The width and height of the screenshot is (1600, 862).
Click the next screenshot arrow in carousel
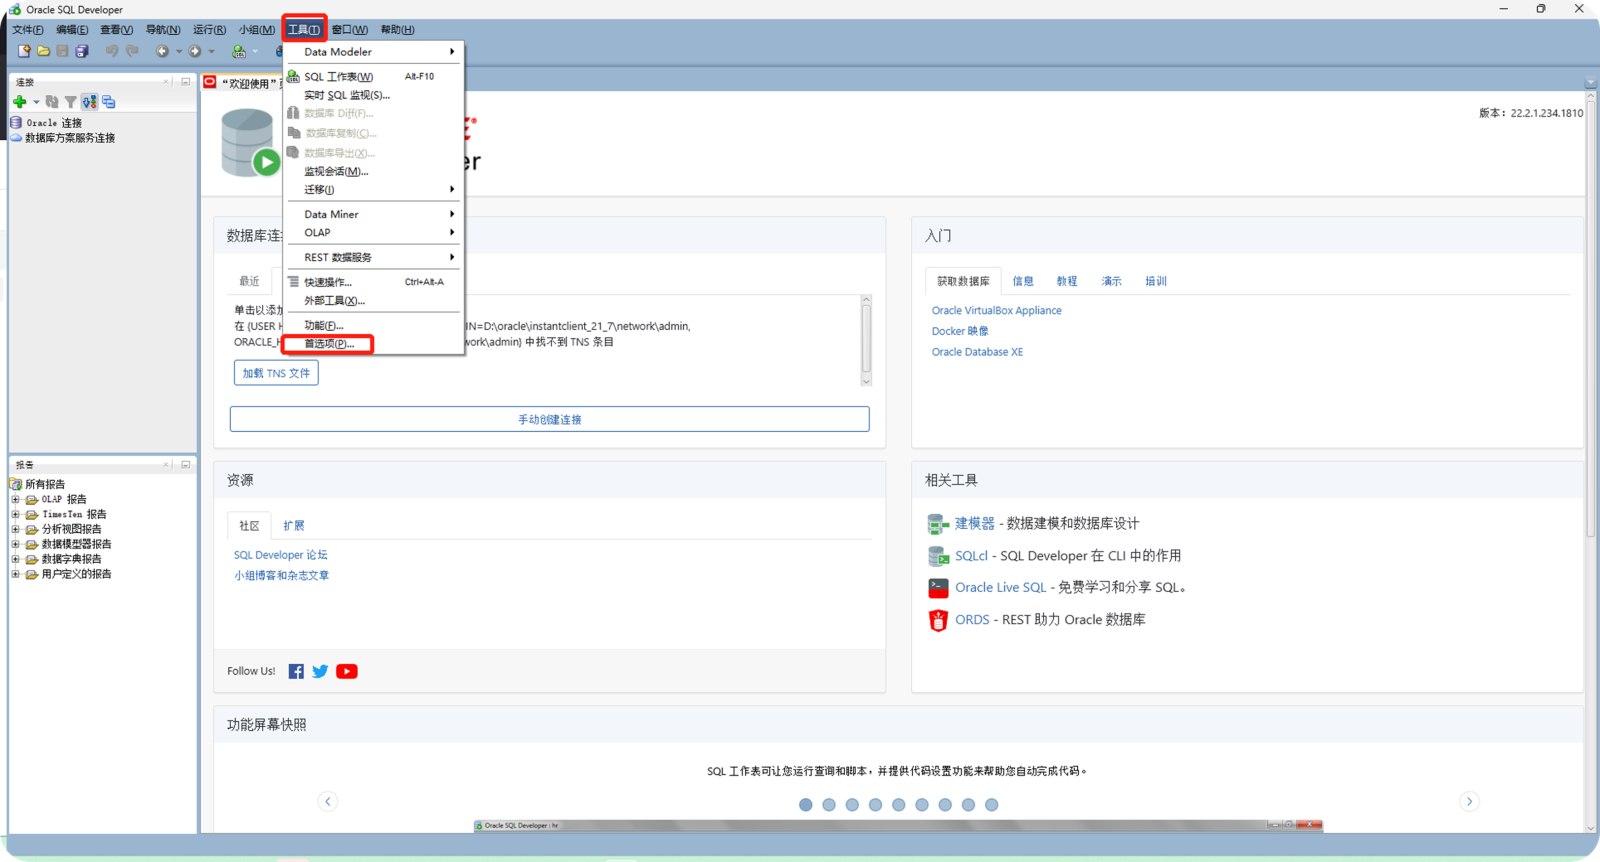[x=1469, y=801]
